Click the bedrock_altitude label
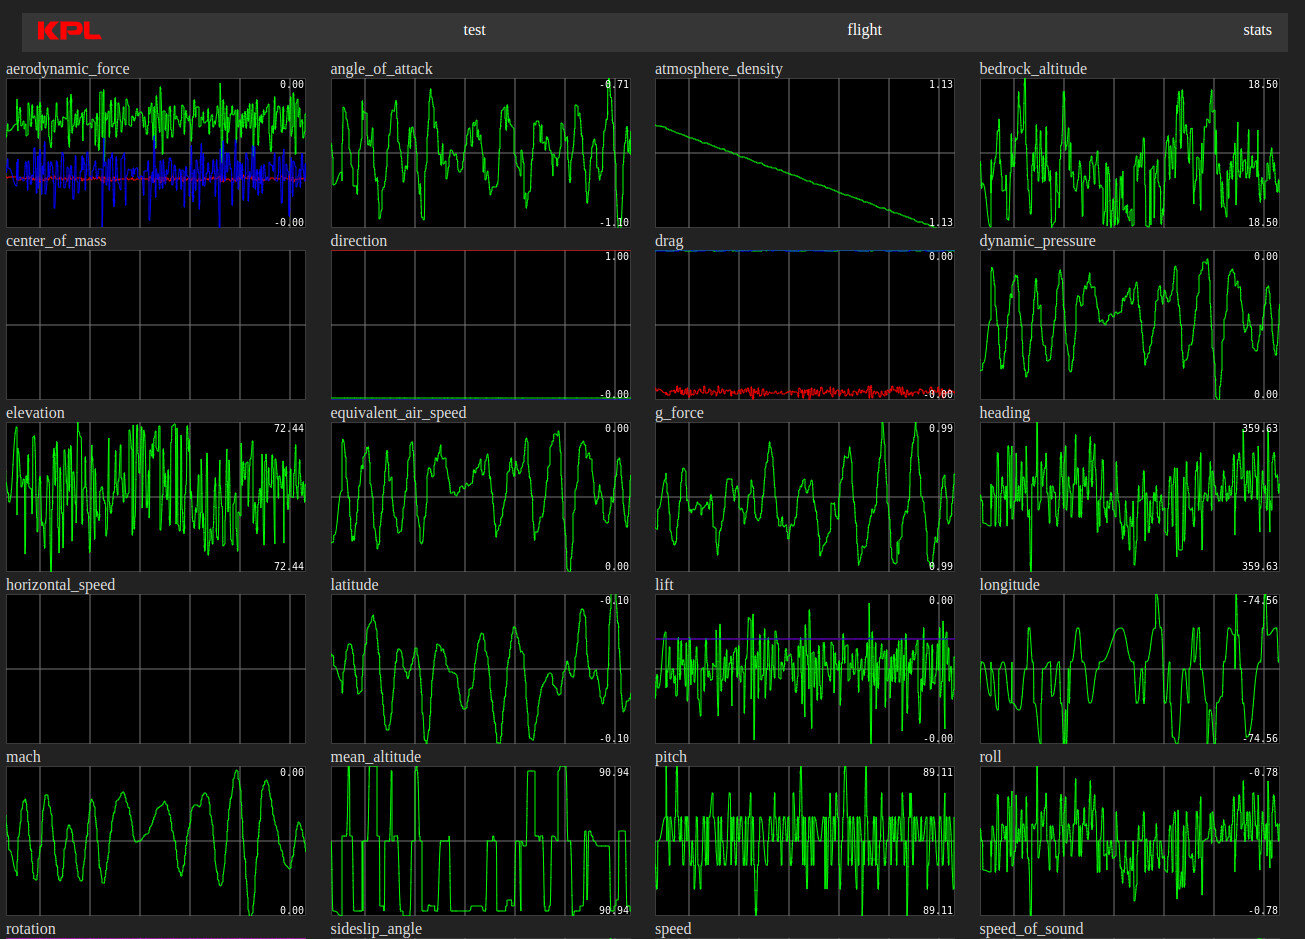Image resolution: width=1305 pixels, height=939 pixels. [1033, 69]
